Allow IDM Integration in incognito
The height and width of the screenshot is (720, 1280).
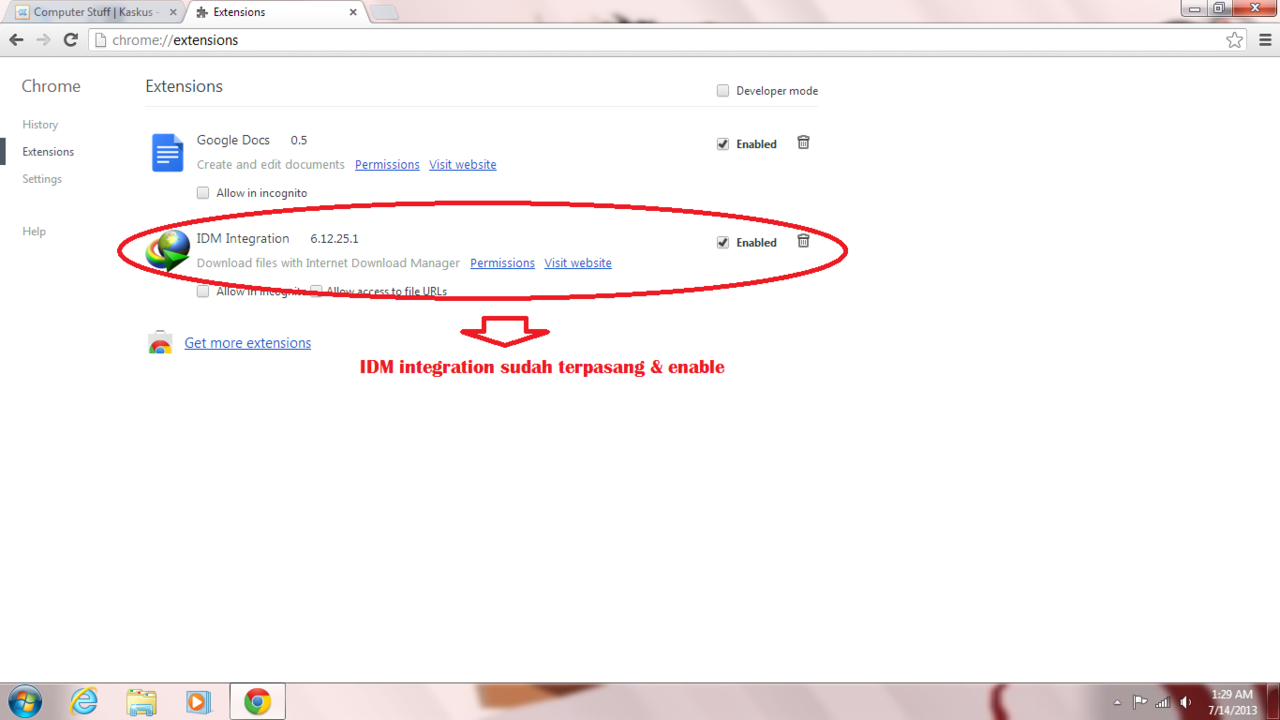pos(203,291)
